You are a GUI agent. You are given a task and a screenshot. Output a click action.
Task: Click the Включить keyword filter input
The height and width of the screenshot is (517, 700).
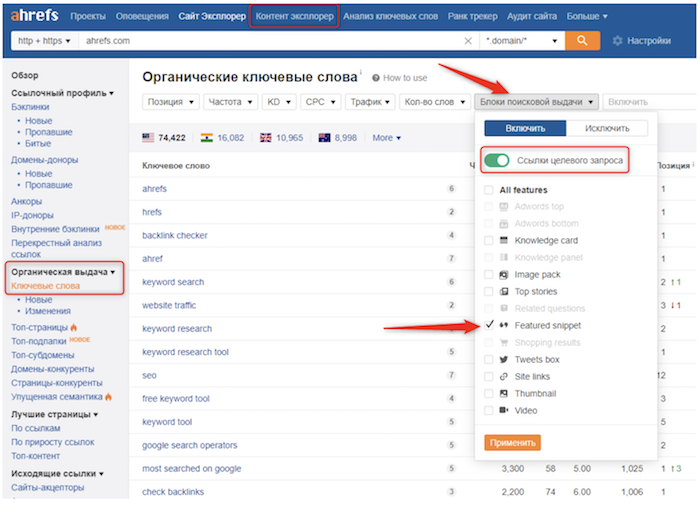(650, 102)
